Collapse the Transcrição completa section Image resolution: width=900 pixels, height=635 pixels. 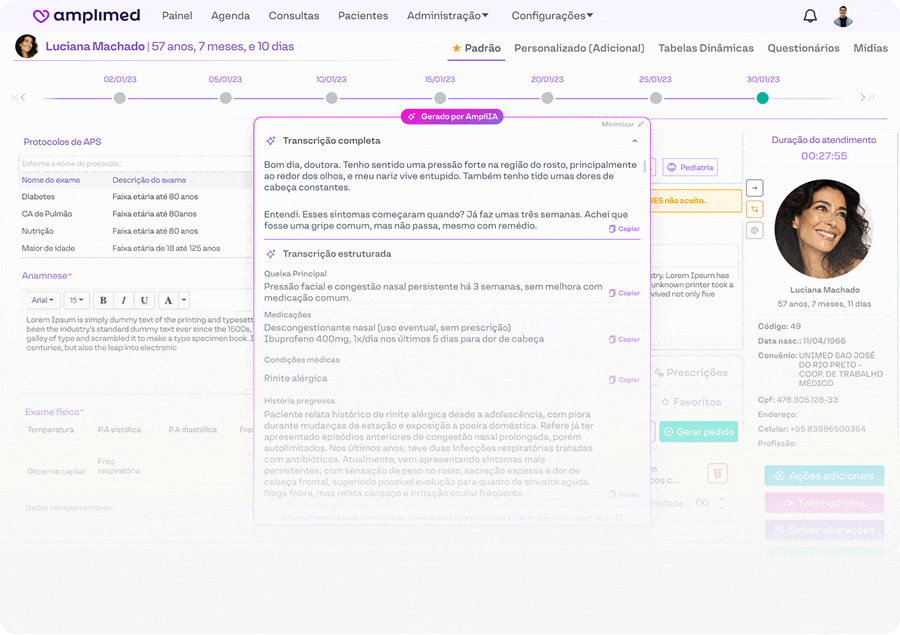tap(635, 141)
